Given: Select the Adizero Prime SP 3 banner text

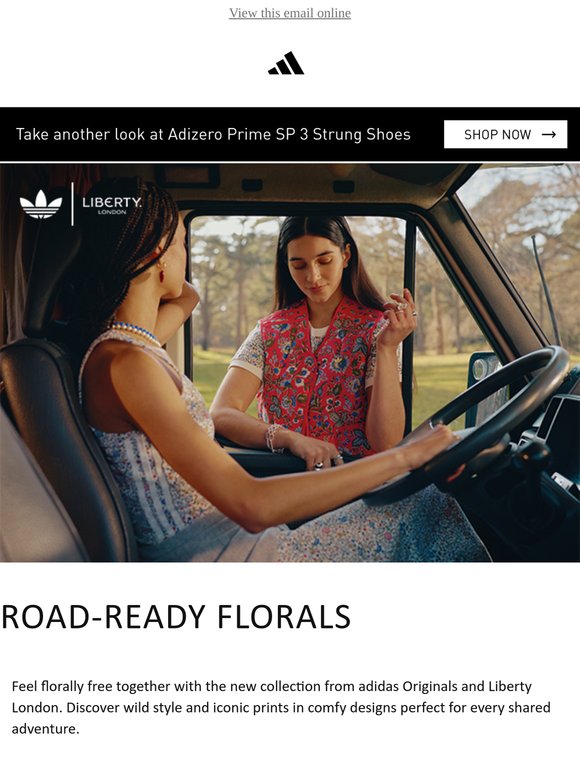Looking at the screenshot, I should coord(213,134).
